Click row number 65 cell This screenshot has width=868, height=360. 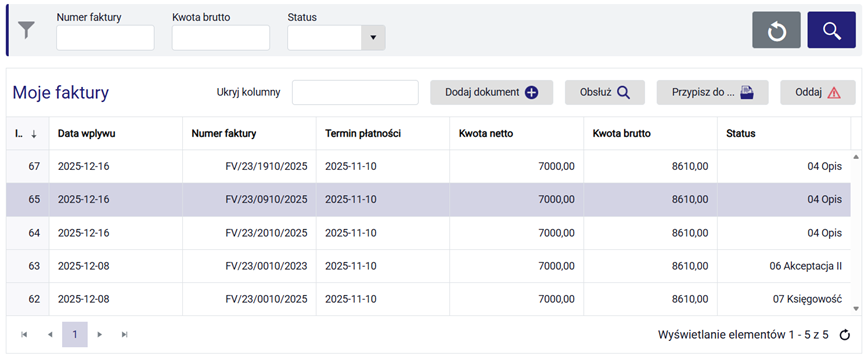(28, 199)
